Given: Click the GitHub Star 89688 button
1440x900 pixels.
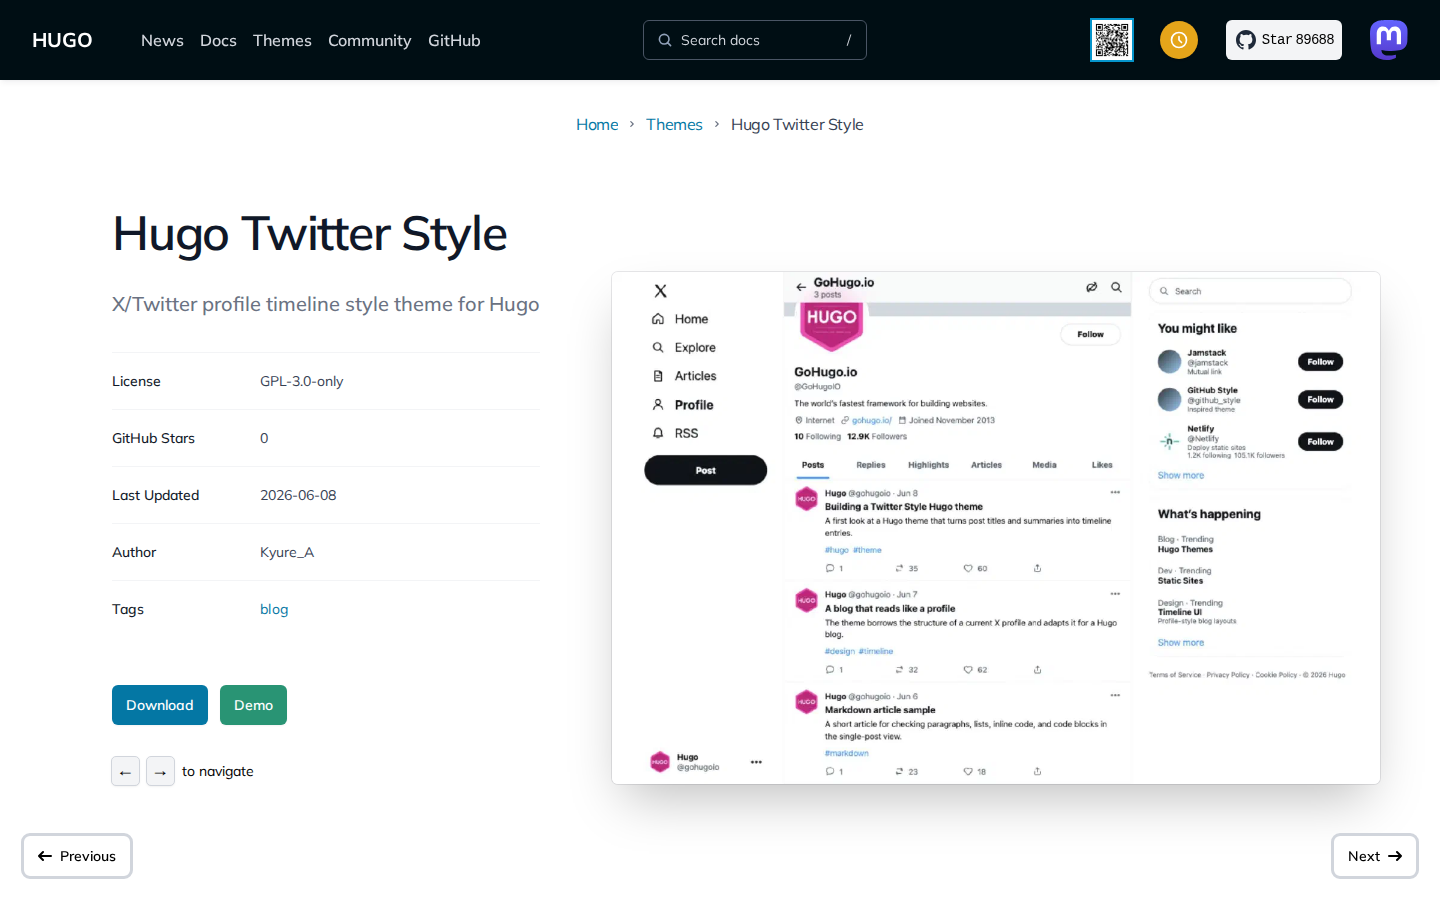Looking at the screenshot, I should tap(1284, 40).
